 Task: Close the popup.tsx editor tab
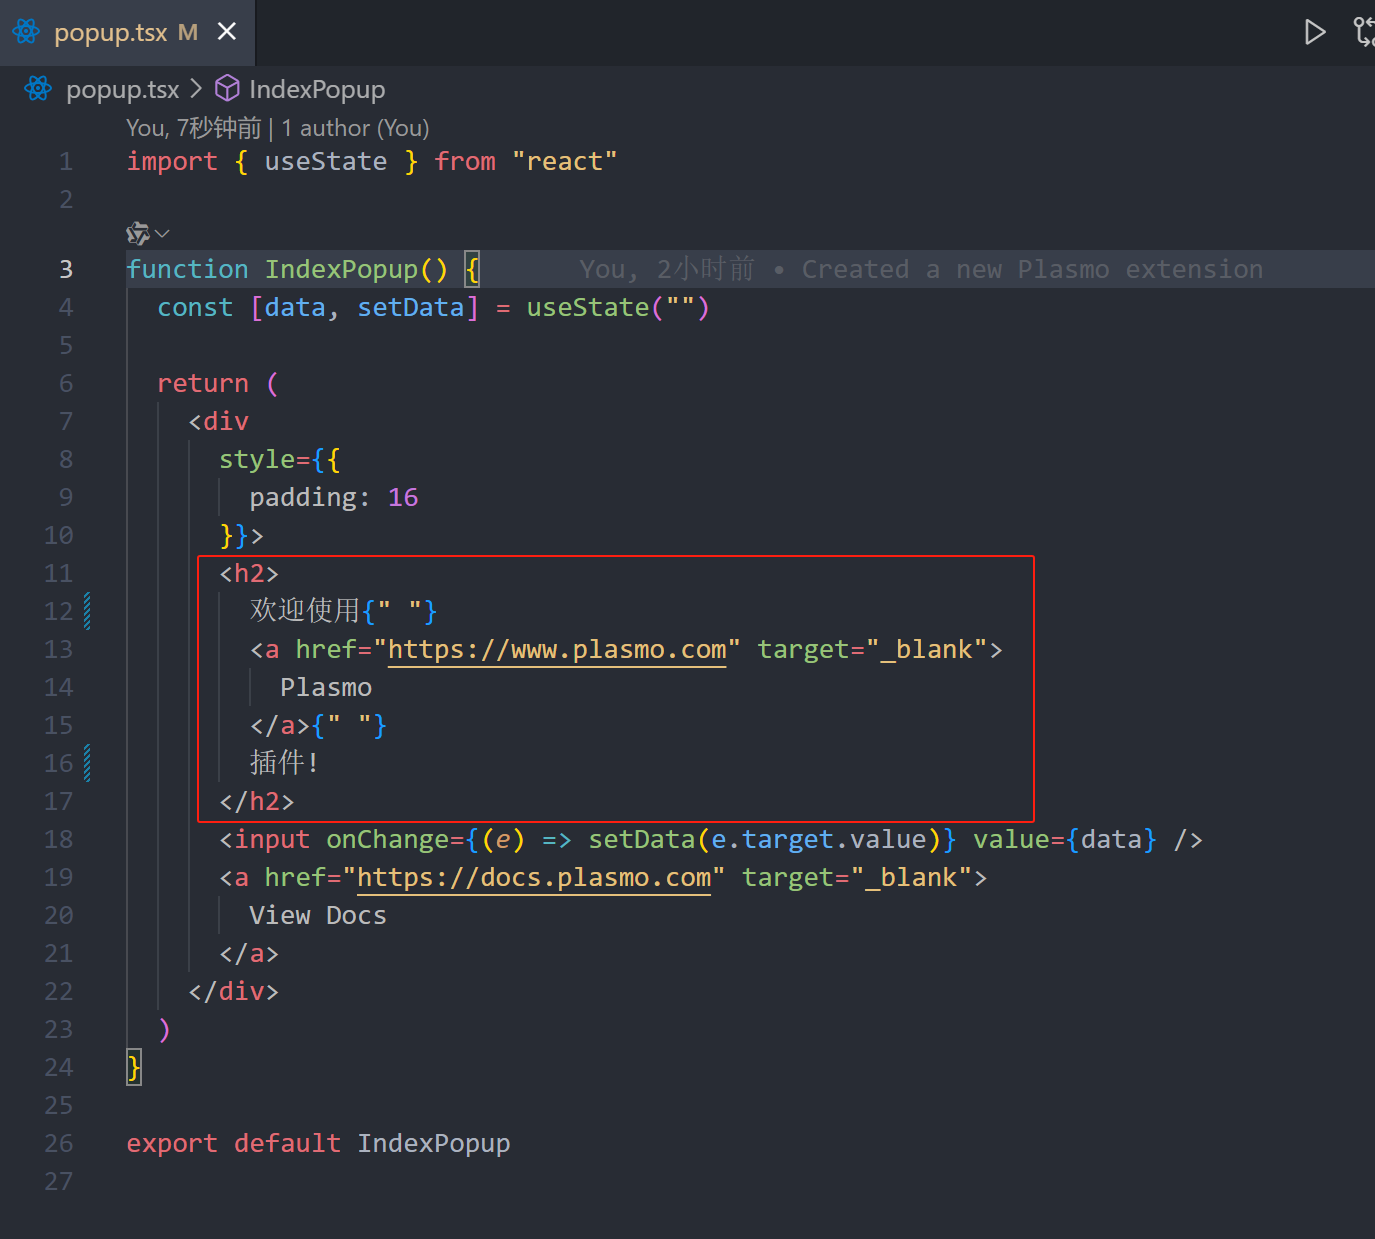[227, 32]
